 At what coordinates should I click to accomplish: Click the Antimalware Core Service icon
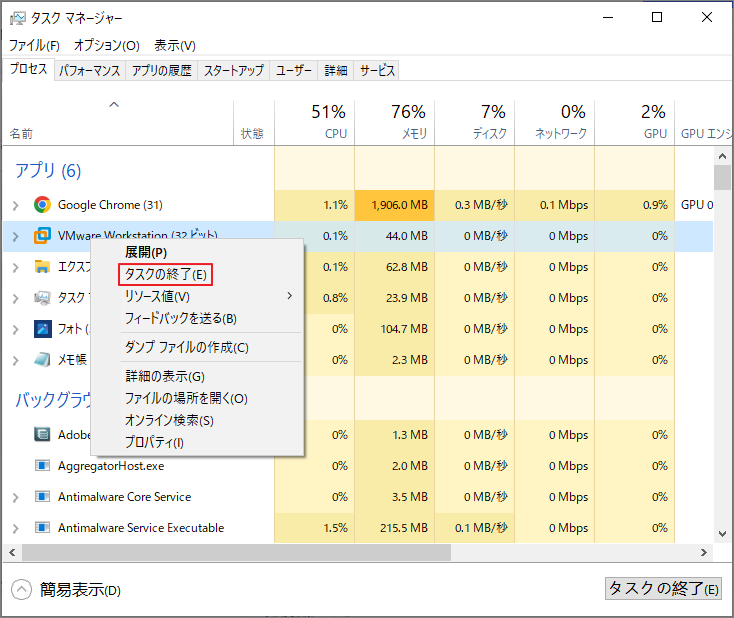coord(42,496)
